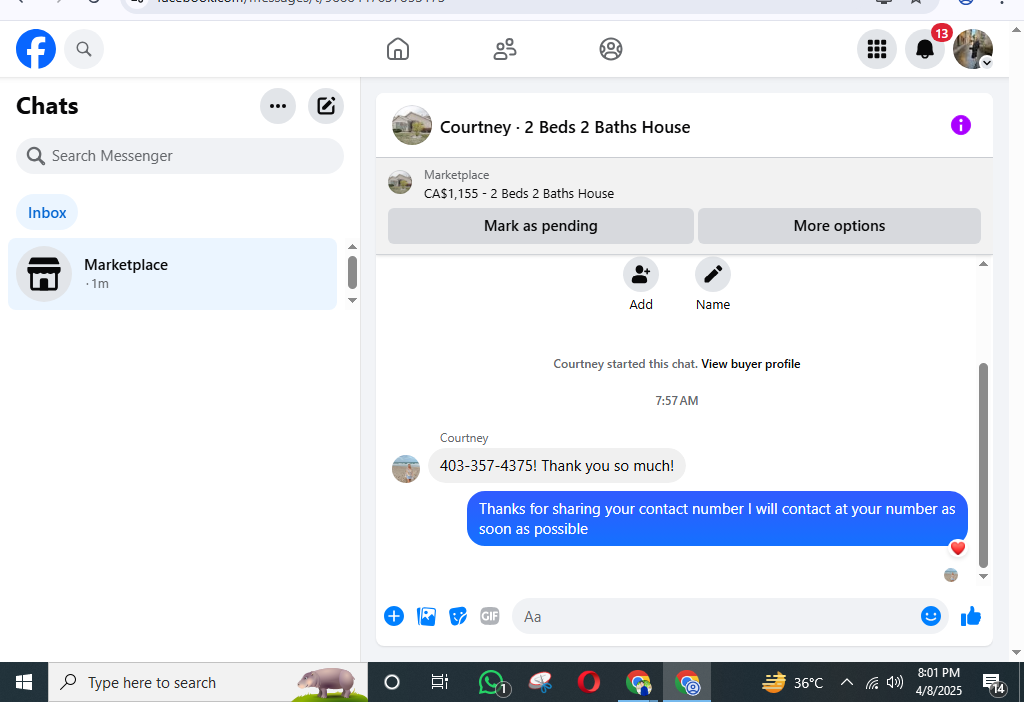Click chat list scrollbar up arrow
The width and height of the screenshot is (1024, 702).
pos(352,247)
